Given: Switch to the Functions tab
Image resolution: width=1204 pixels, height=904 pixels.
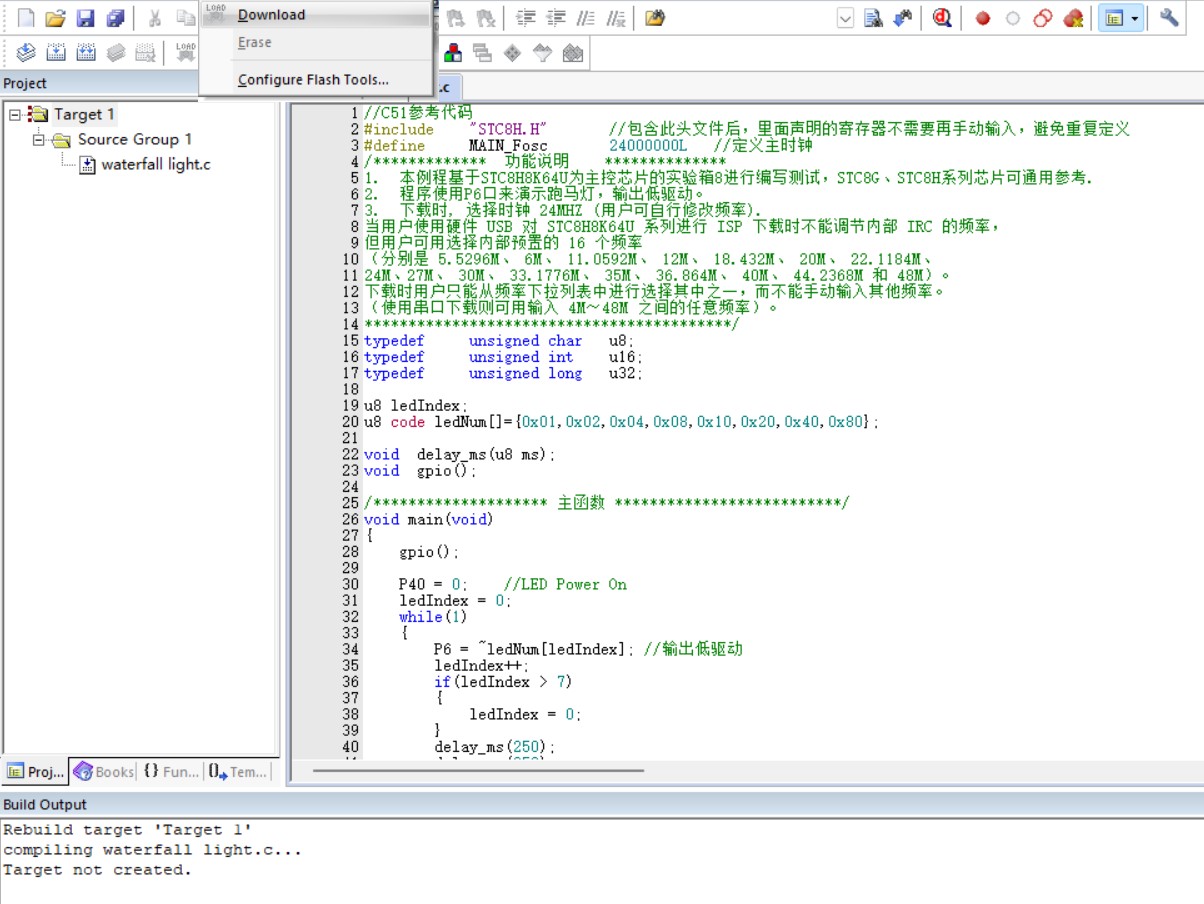Looking at the screenshot, I should [x=171, y=771].
